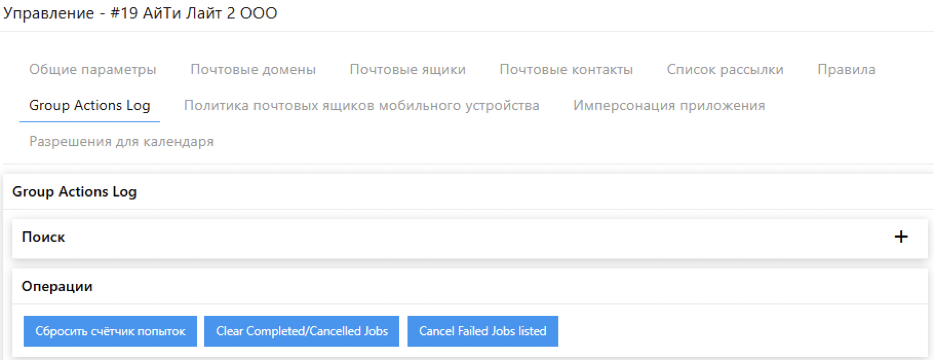The height and width of the screenshot is (360, 934).
Task: Click the bold Group Actions Log panel heading
Action: point(74,192)
